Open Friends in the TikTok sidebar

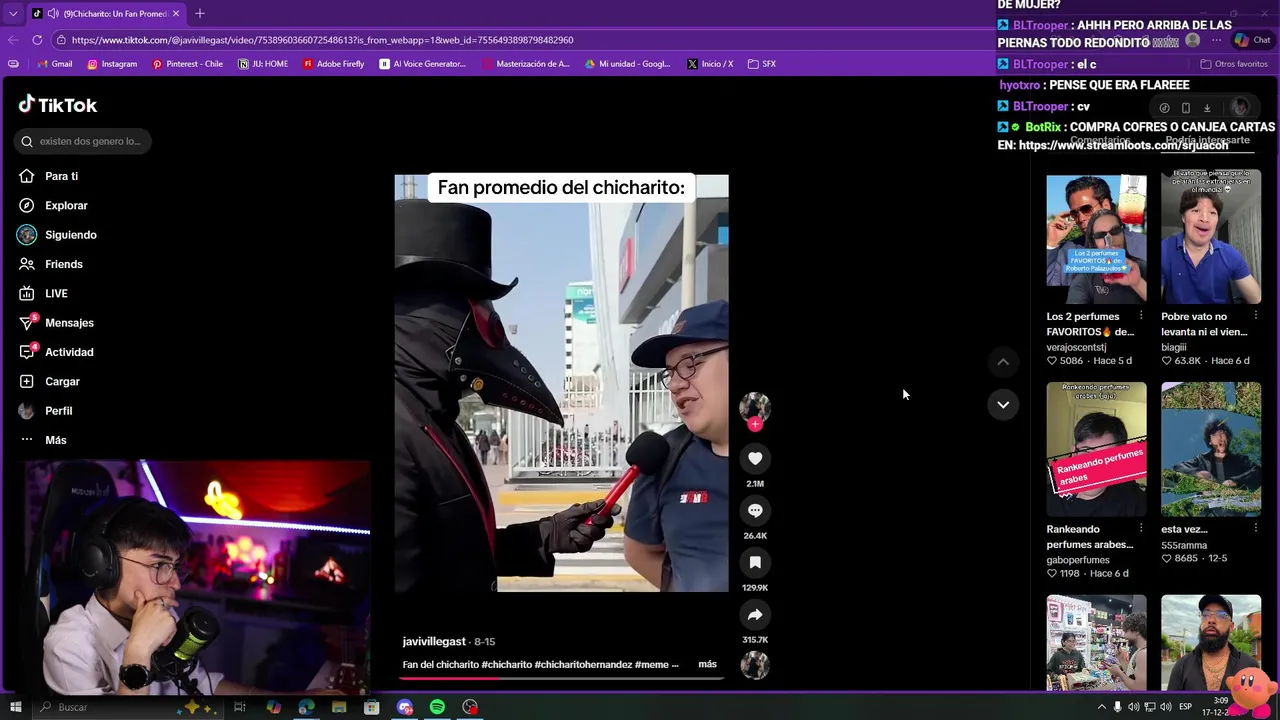[63, 264]
